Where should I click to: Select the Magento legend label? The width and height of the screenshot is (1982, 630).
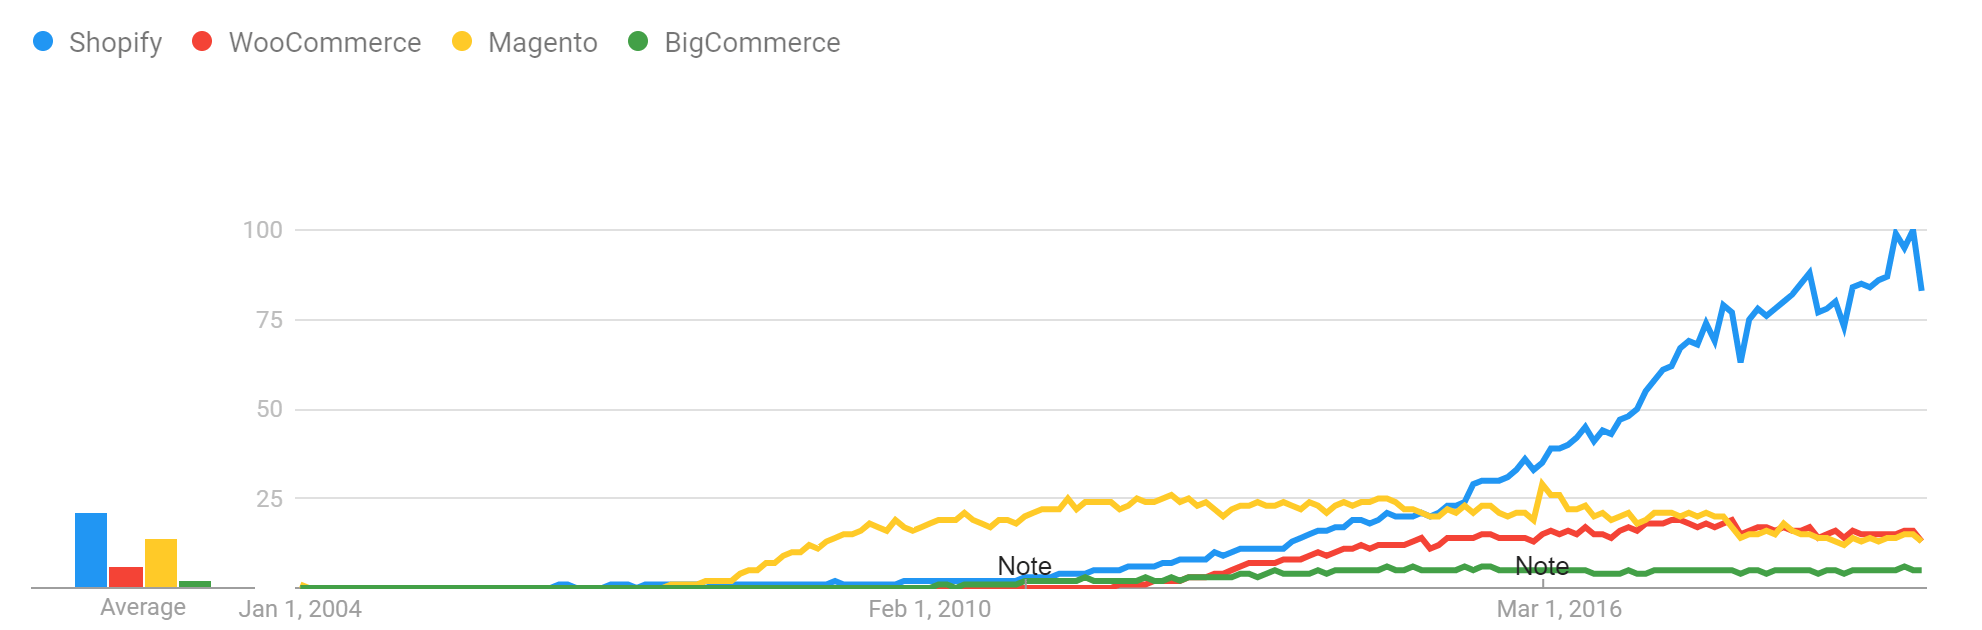[x=543, y=43]
